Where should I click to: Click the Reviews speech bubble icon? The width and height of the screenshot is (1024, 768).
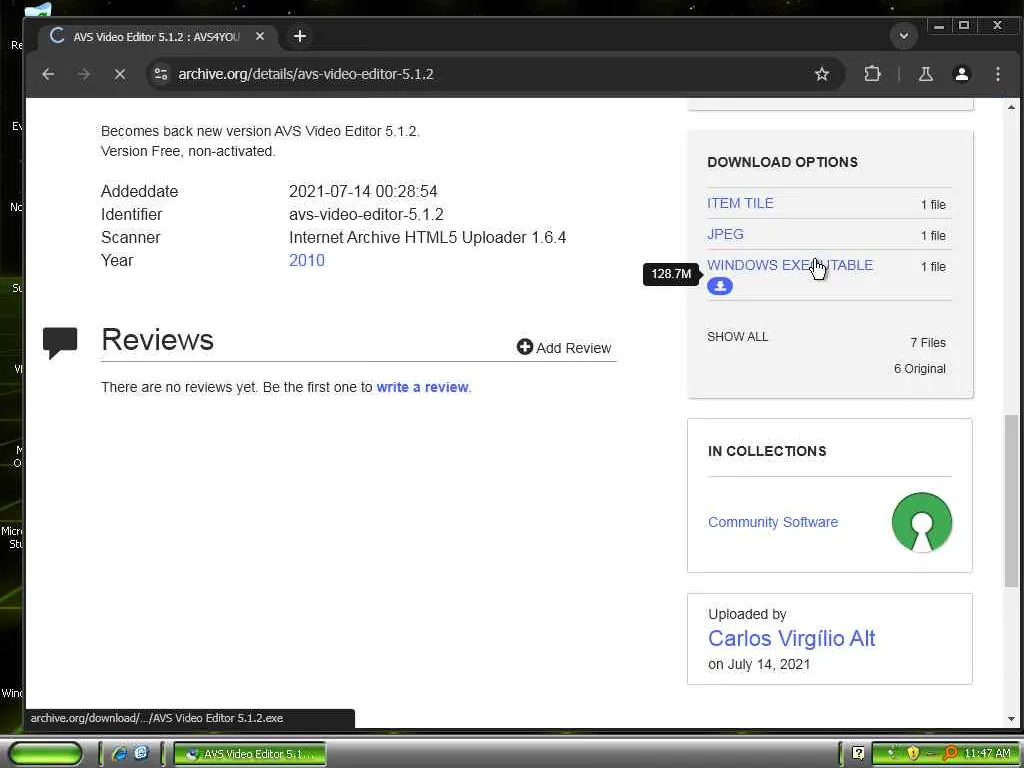pos(60,342)
